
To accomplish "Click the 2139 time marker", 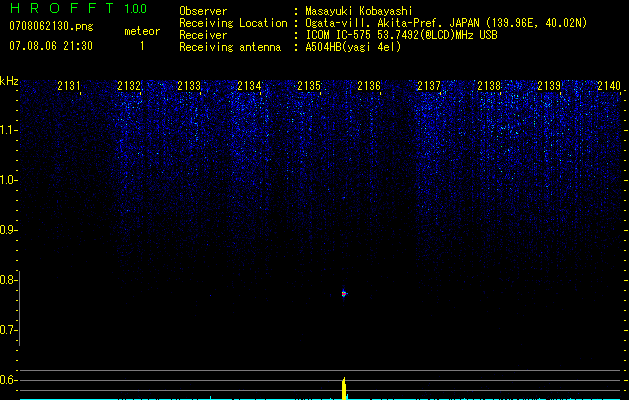I will 549,86.
